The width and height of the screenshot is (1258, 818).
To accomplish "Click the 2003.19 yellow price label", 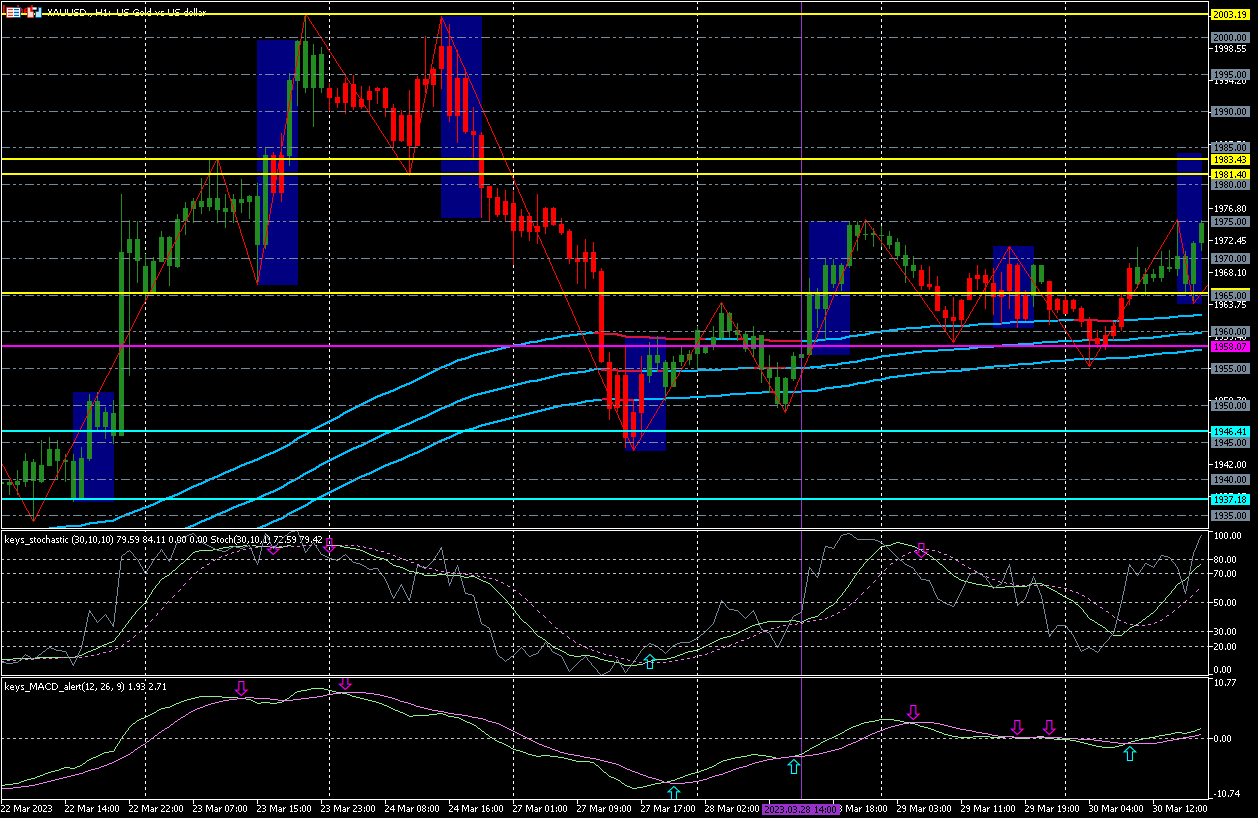I will coord(1227,14).
